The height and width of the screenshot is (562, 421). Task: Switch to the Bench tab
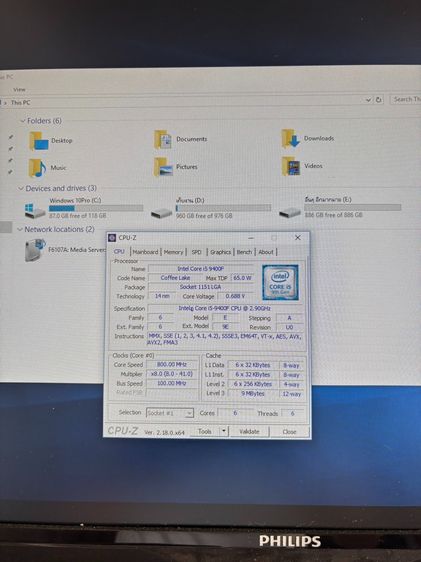click(x=244, y=252)
